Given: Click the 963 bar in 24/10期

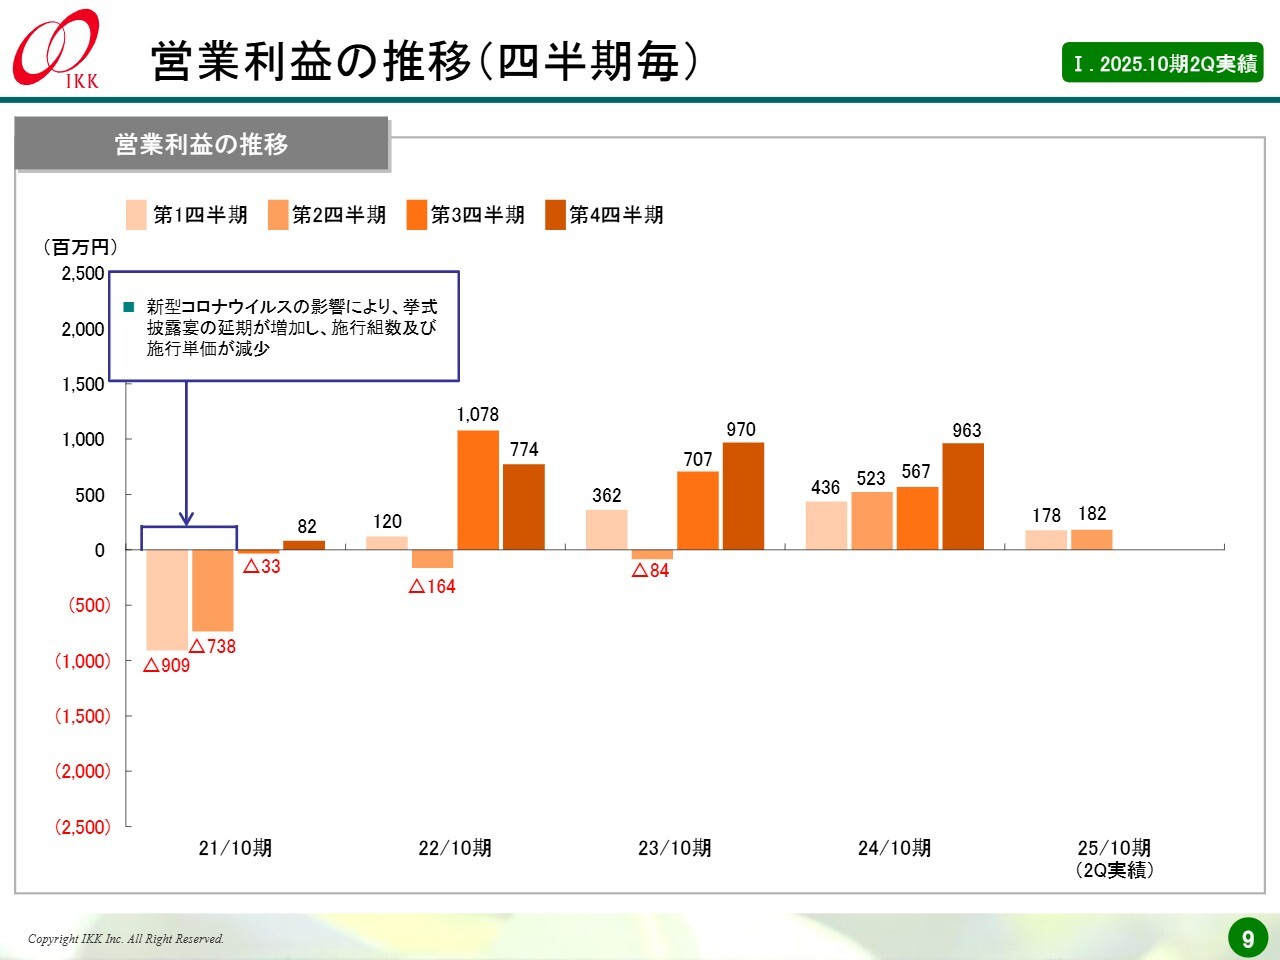Looking at the screenshot, I should click(x=963, y=497).
